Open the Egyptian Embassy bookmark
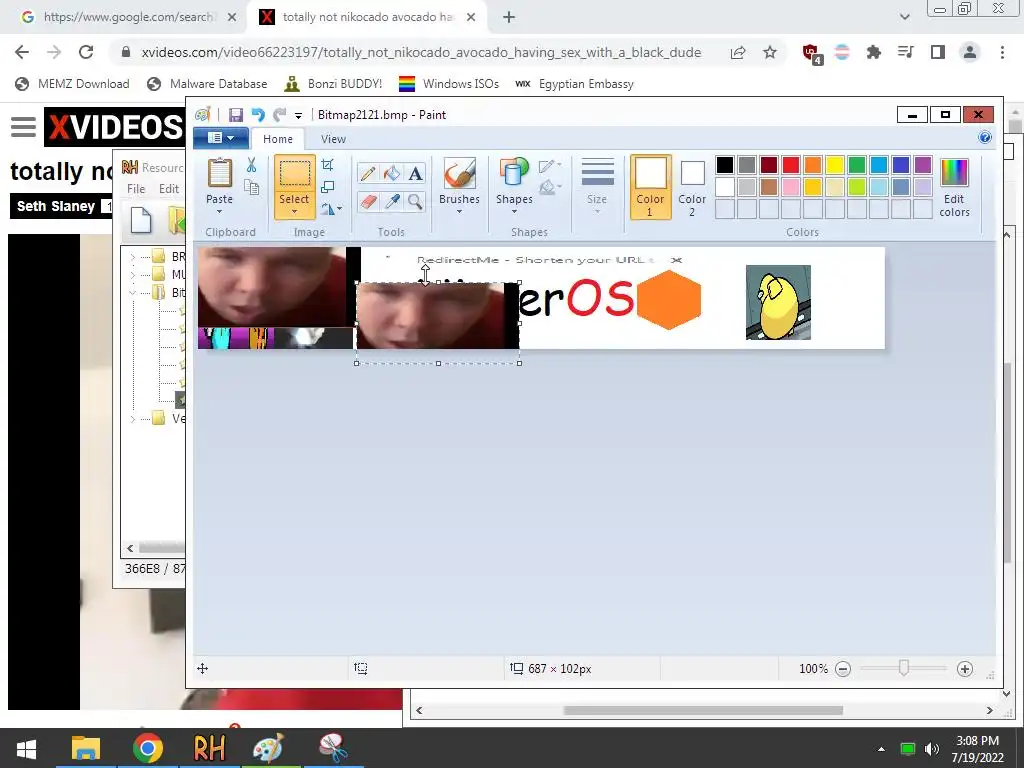Image resolution: width=1024 pixels, height=768 pixels. point(575,84)
